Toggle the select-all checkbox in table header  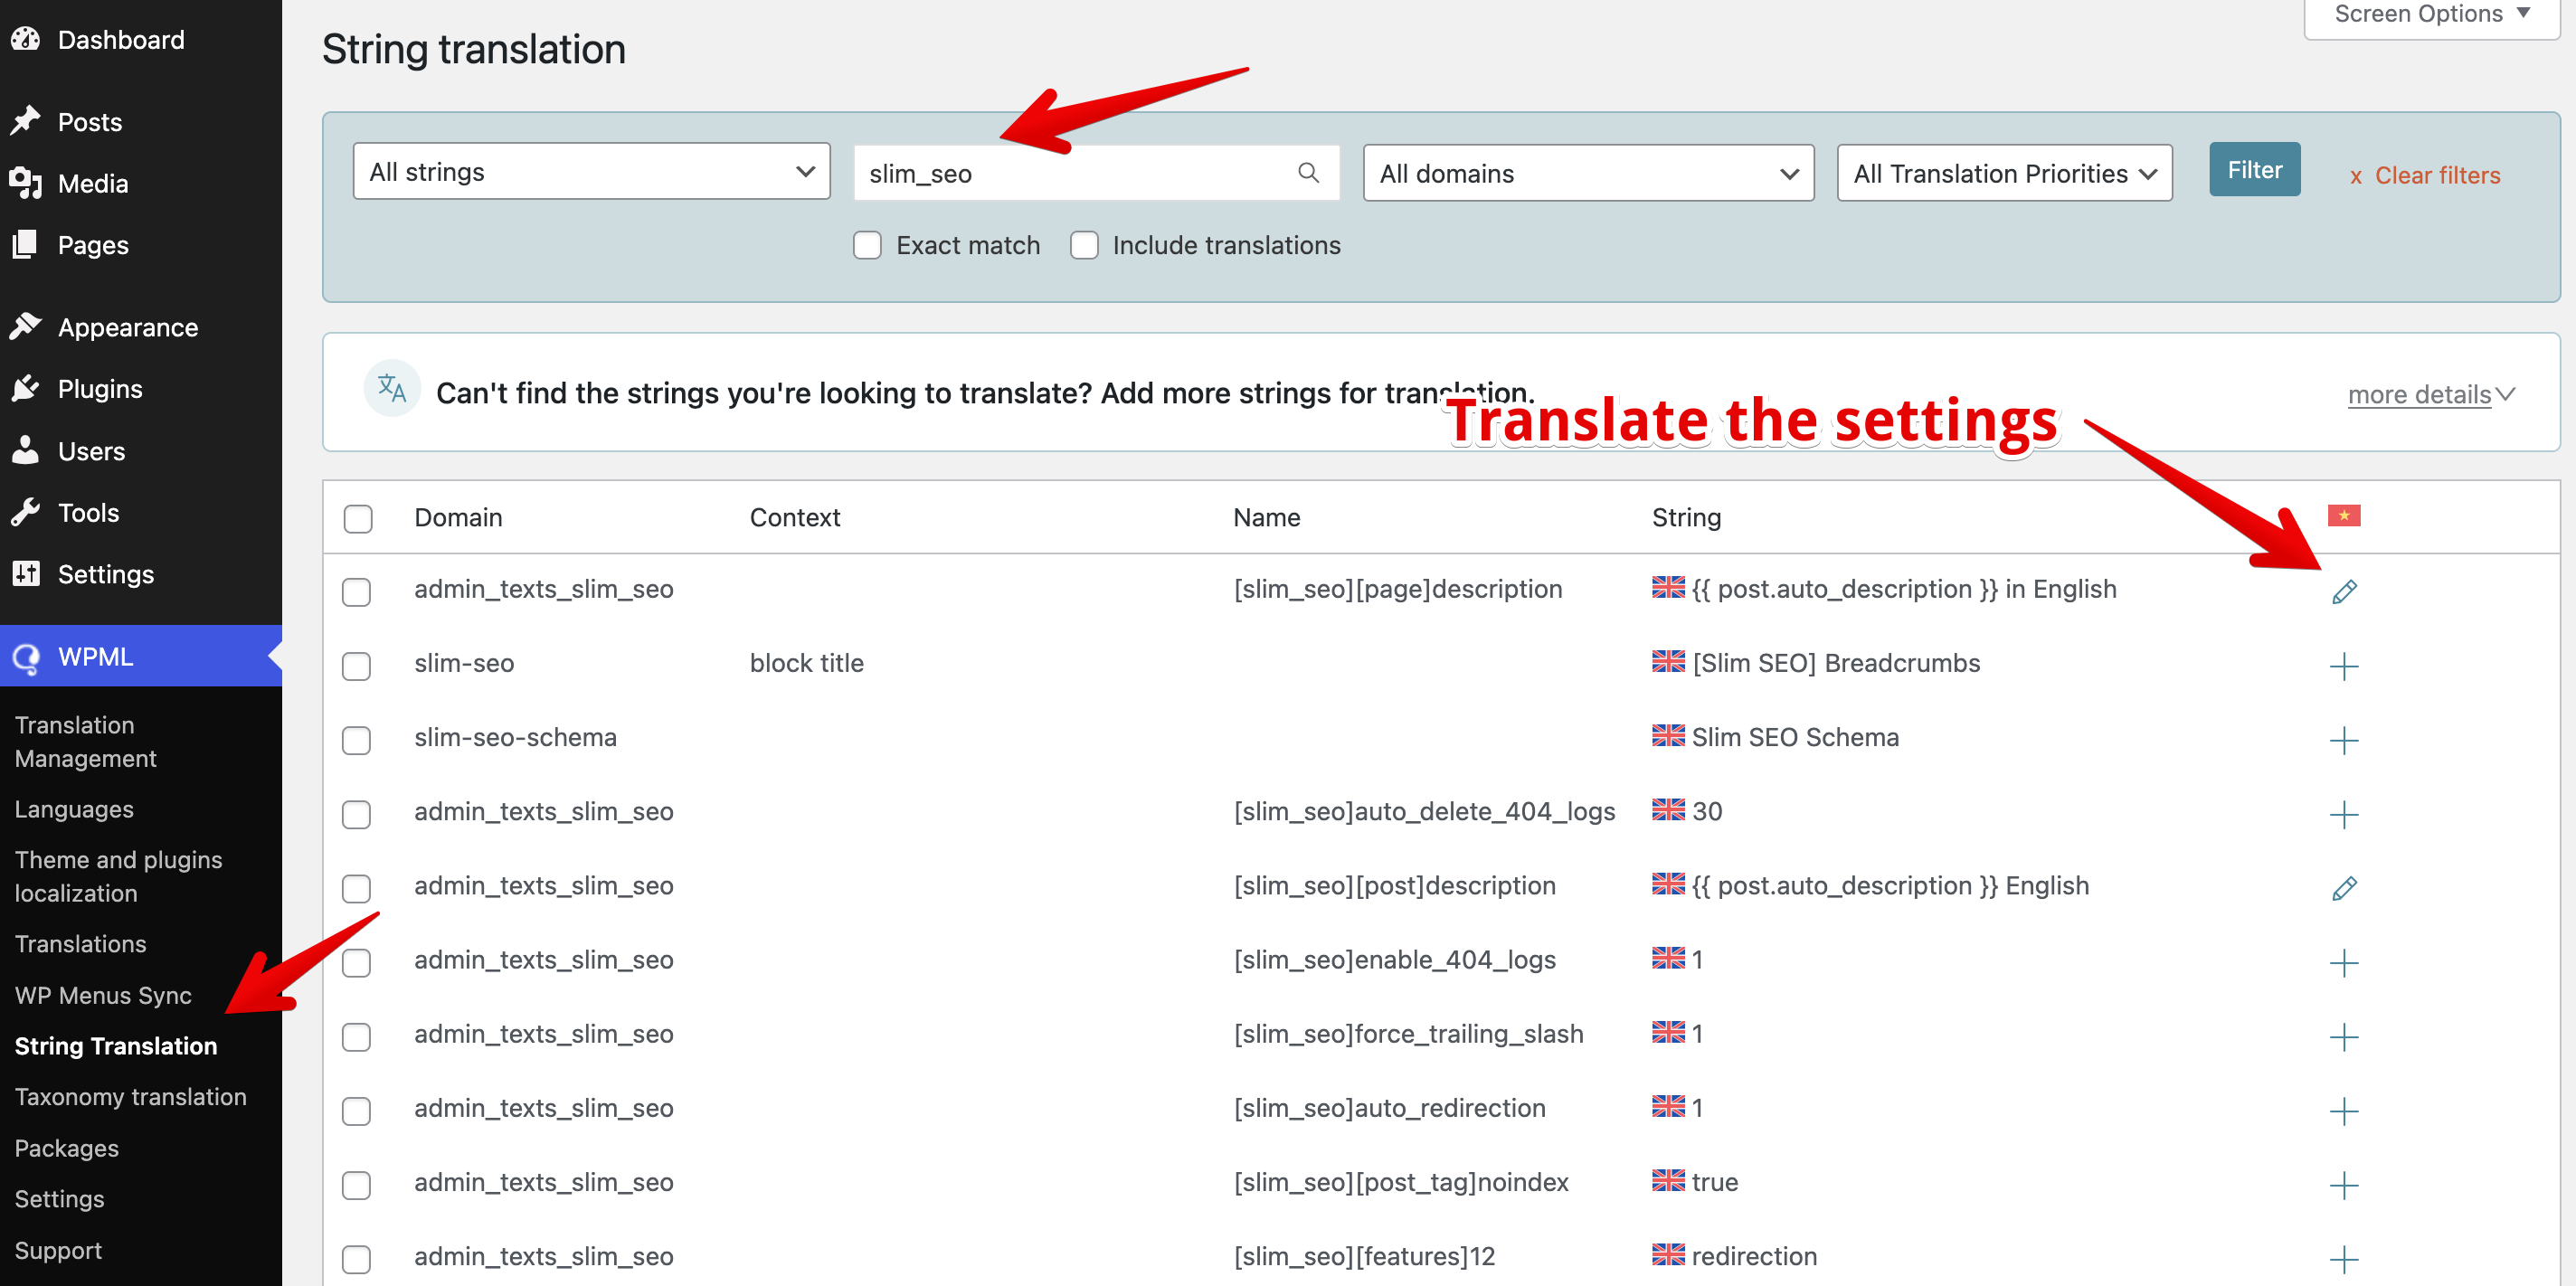(358, 518)
